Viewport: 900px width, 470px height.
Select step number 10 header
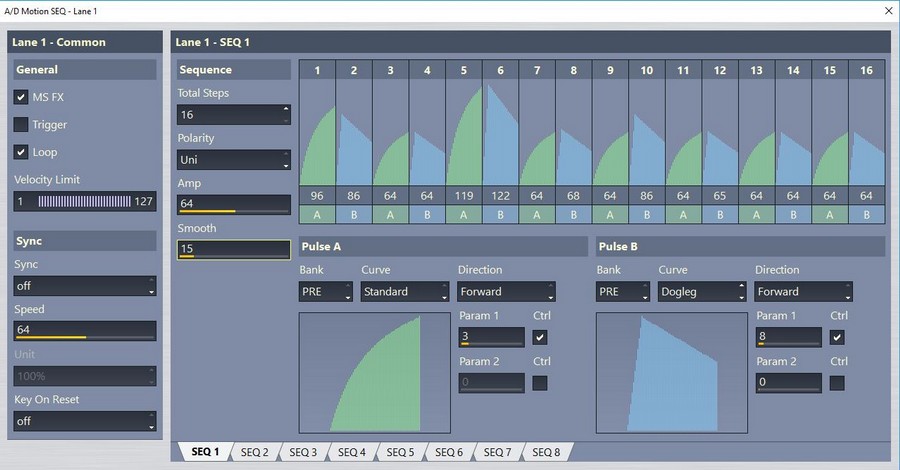point(647,70)
